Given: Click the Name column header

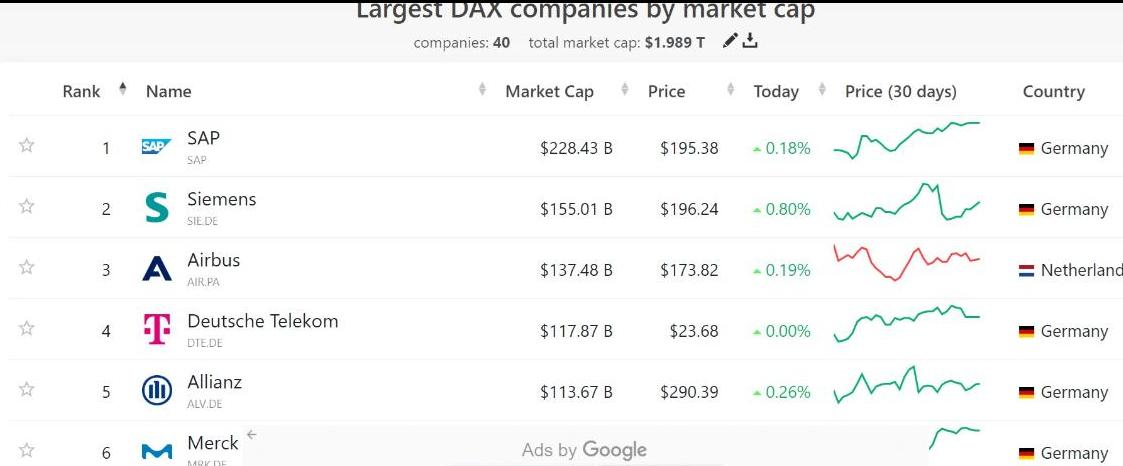Looking at the screenshot, I should [x=168, y=91].
